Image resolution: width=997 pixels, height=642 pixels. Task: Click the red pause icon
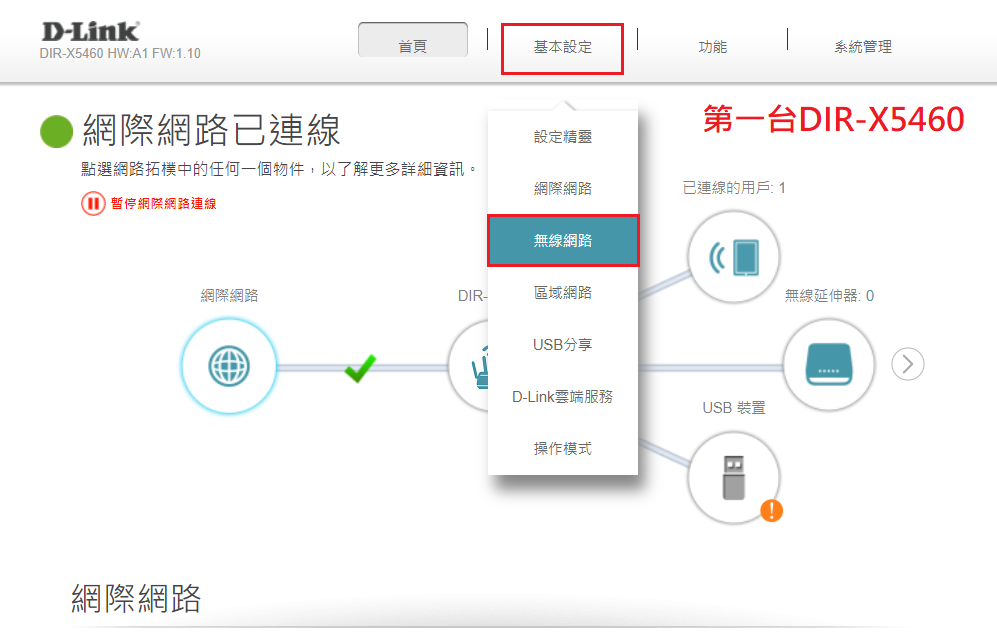pyautogui.click(x=93, y=204)
